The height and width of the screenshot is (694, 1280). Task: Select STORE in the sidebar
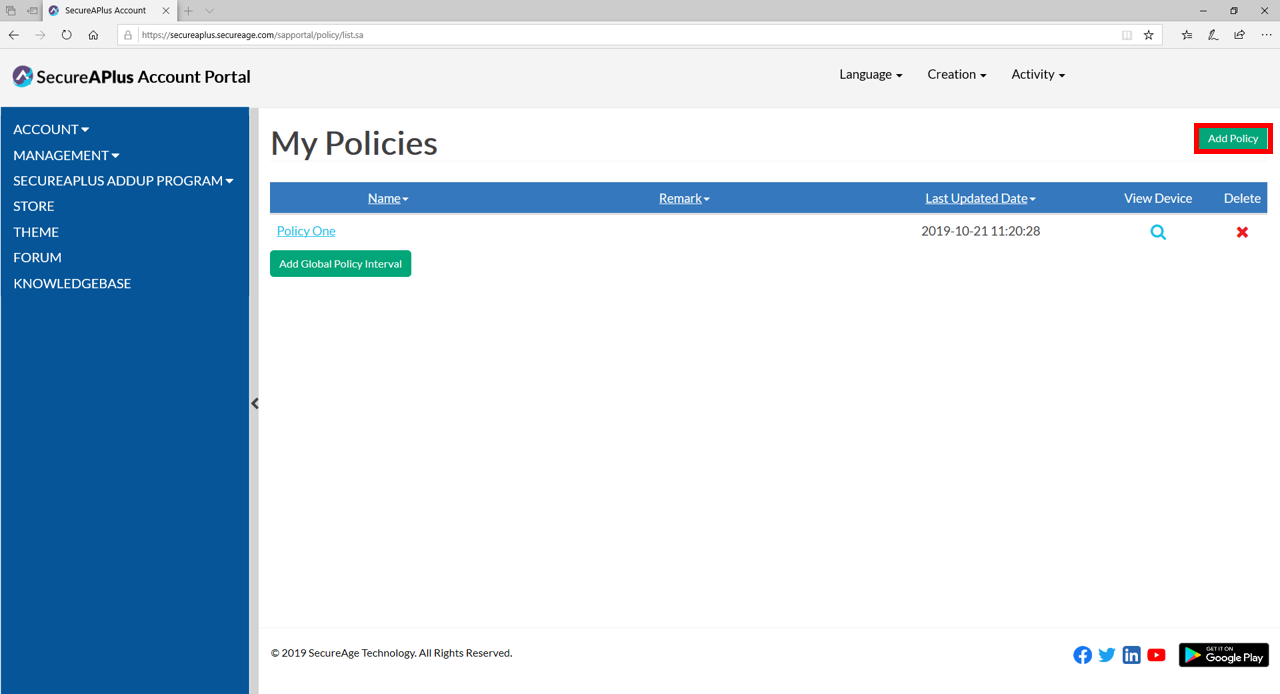33,206
